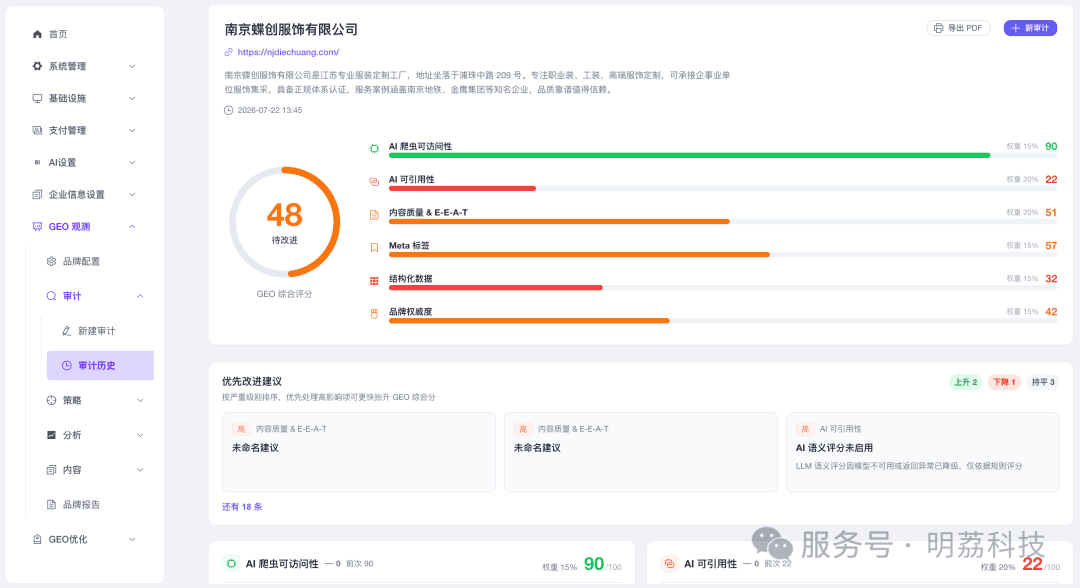Open the first 未命名建议 card

click(x=359, y=452)
